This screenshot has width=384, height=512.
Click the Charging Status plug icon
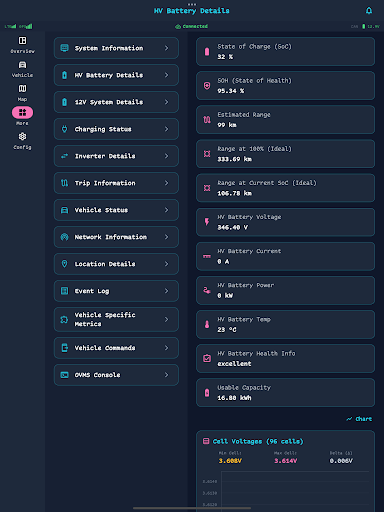tap(64, 129)
